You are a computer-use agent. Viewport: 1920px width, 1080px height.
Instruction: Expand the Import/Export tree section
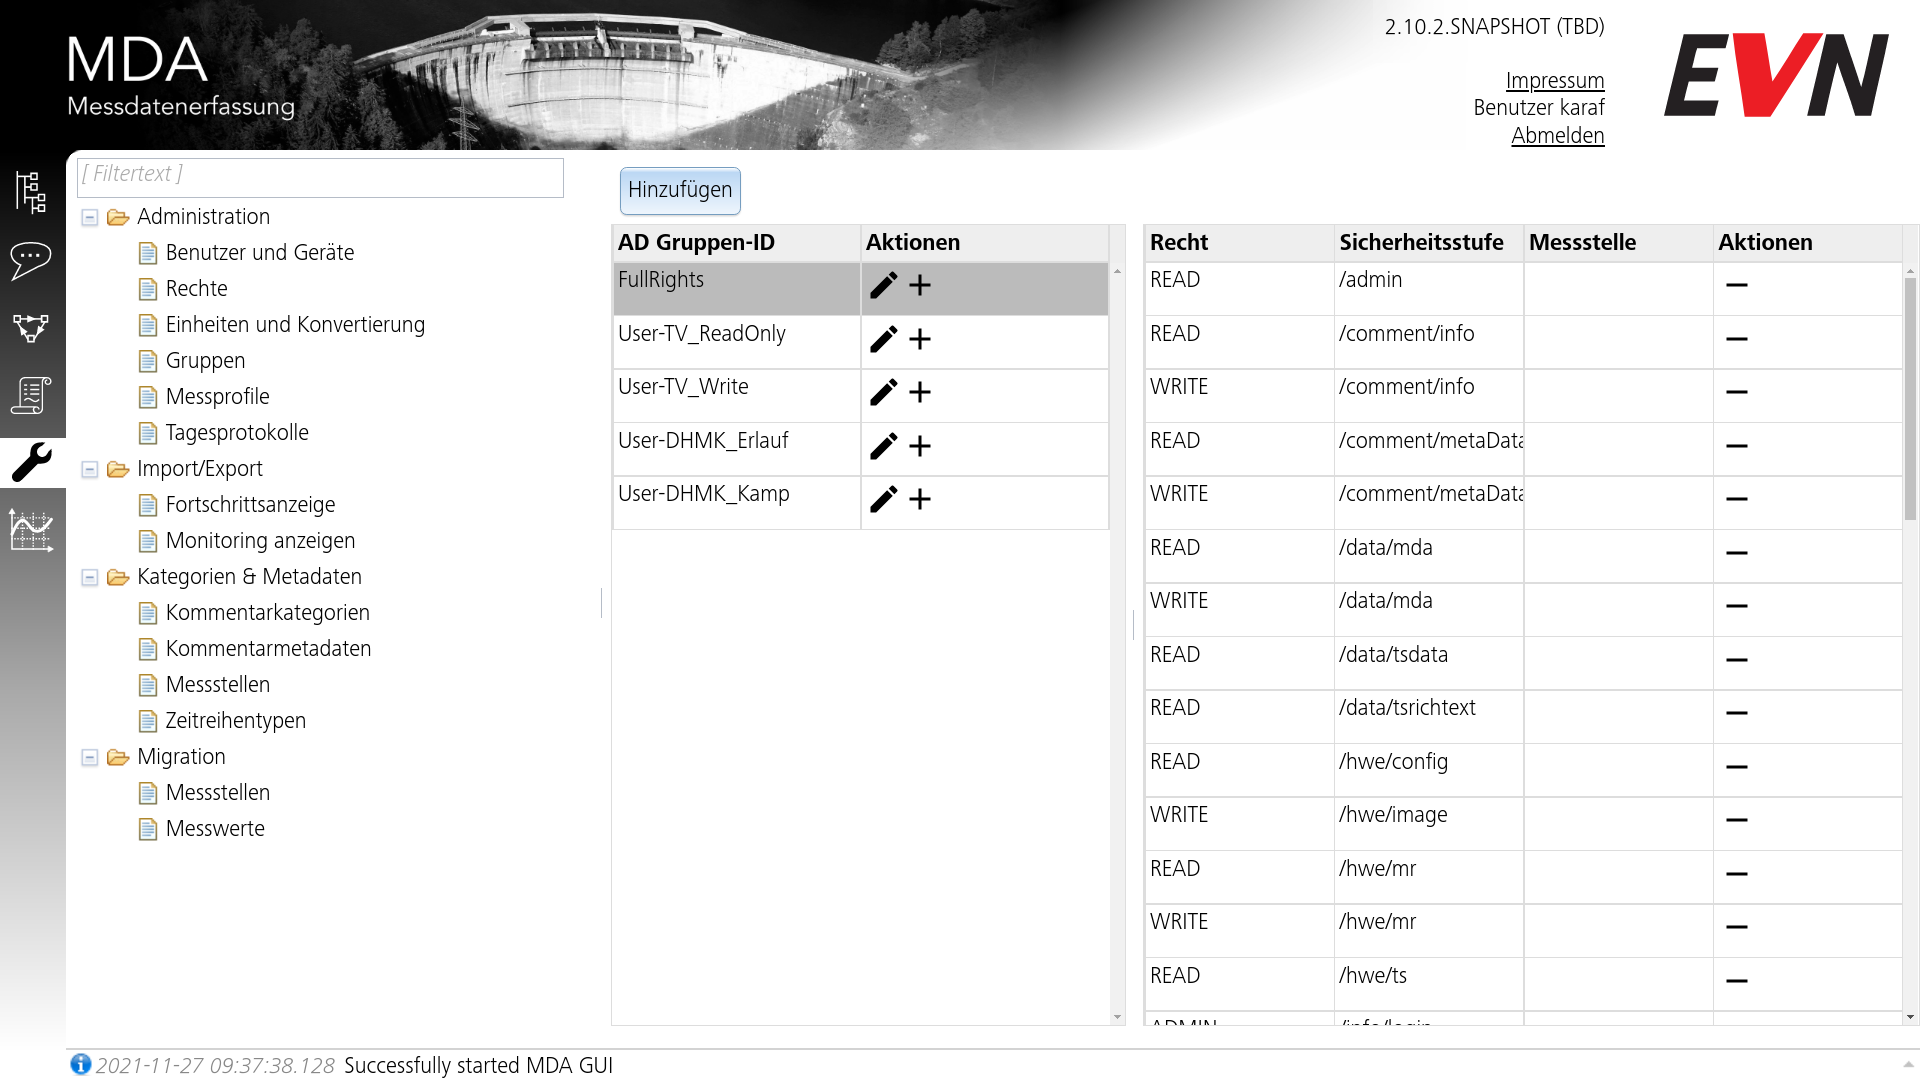tap(92, 468)
